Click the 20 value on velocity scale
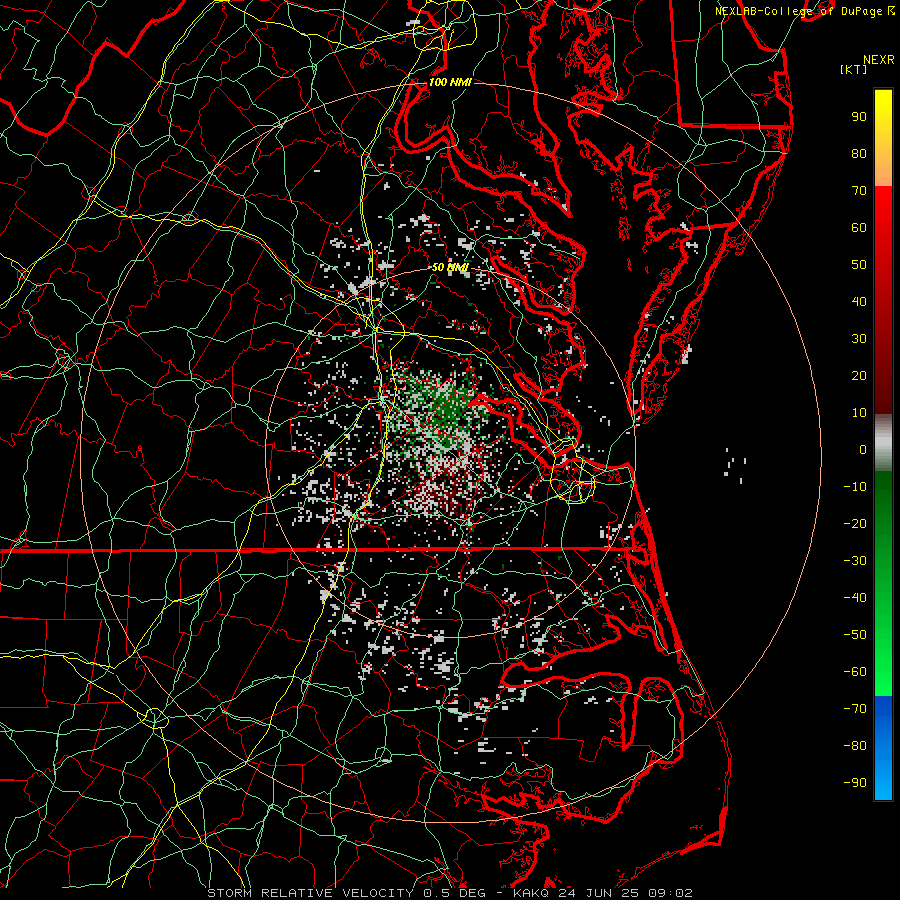 pos(859,376)
